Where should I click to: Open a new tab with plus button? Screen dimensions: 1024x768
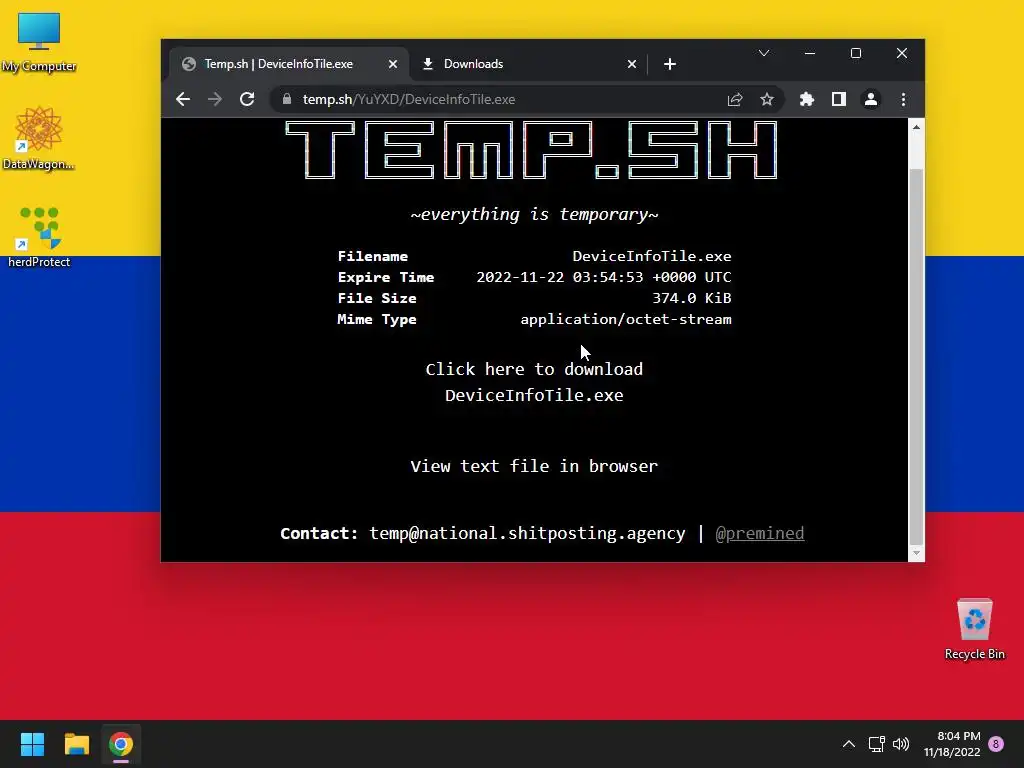pyautogui.click(x=669, y=64)
